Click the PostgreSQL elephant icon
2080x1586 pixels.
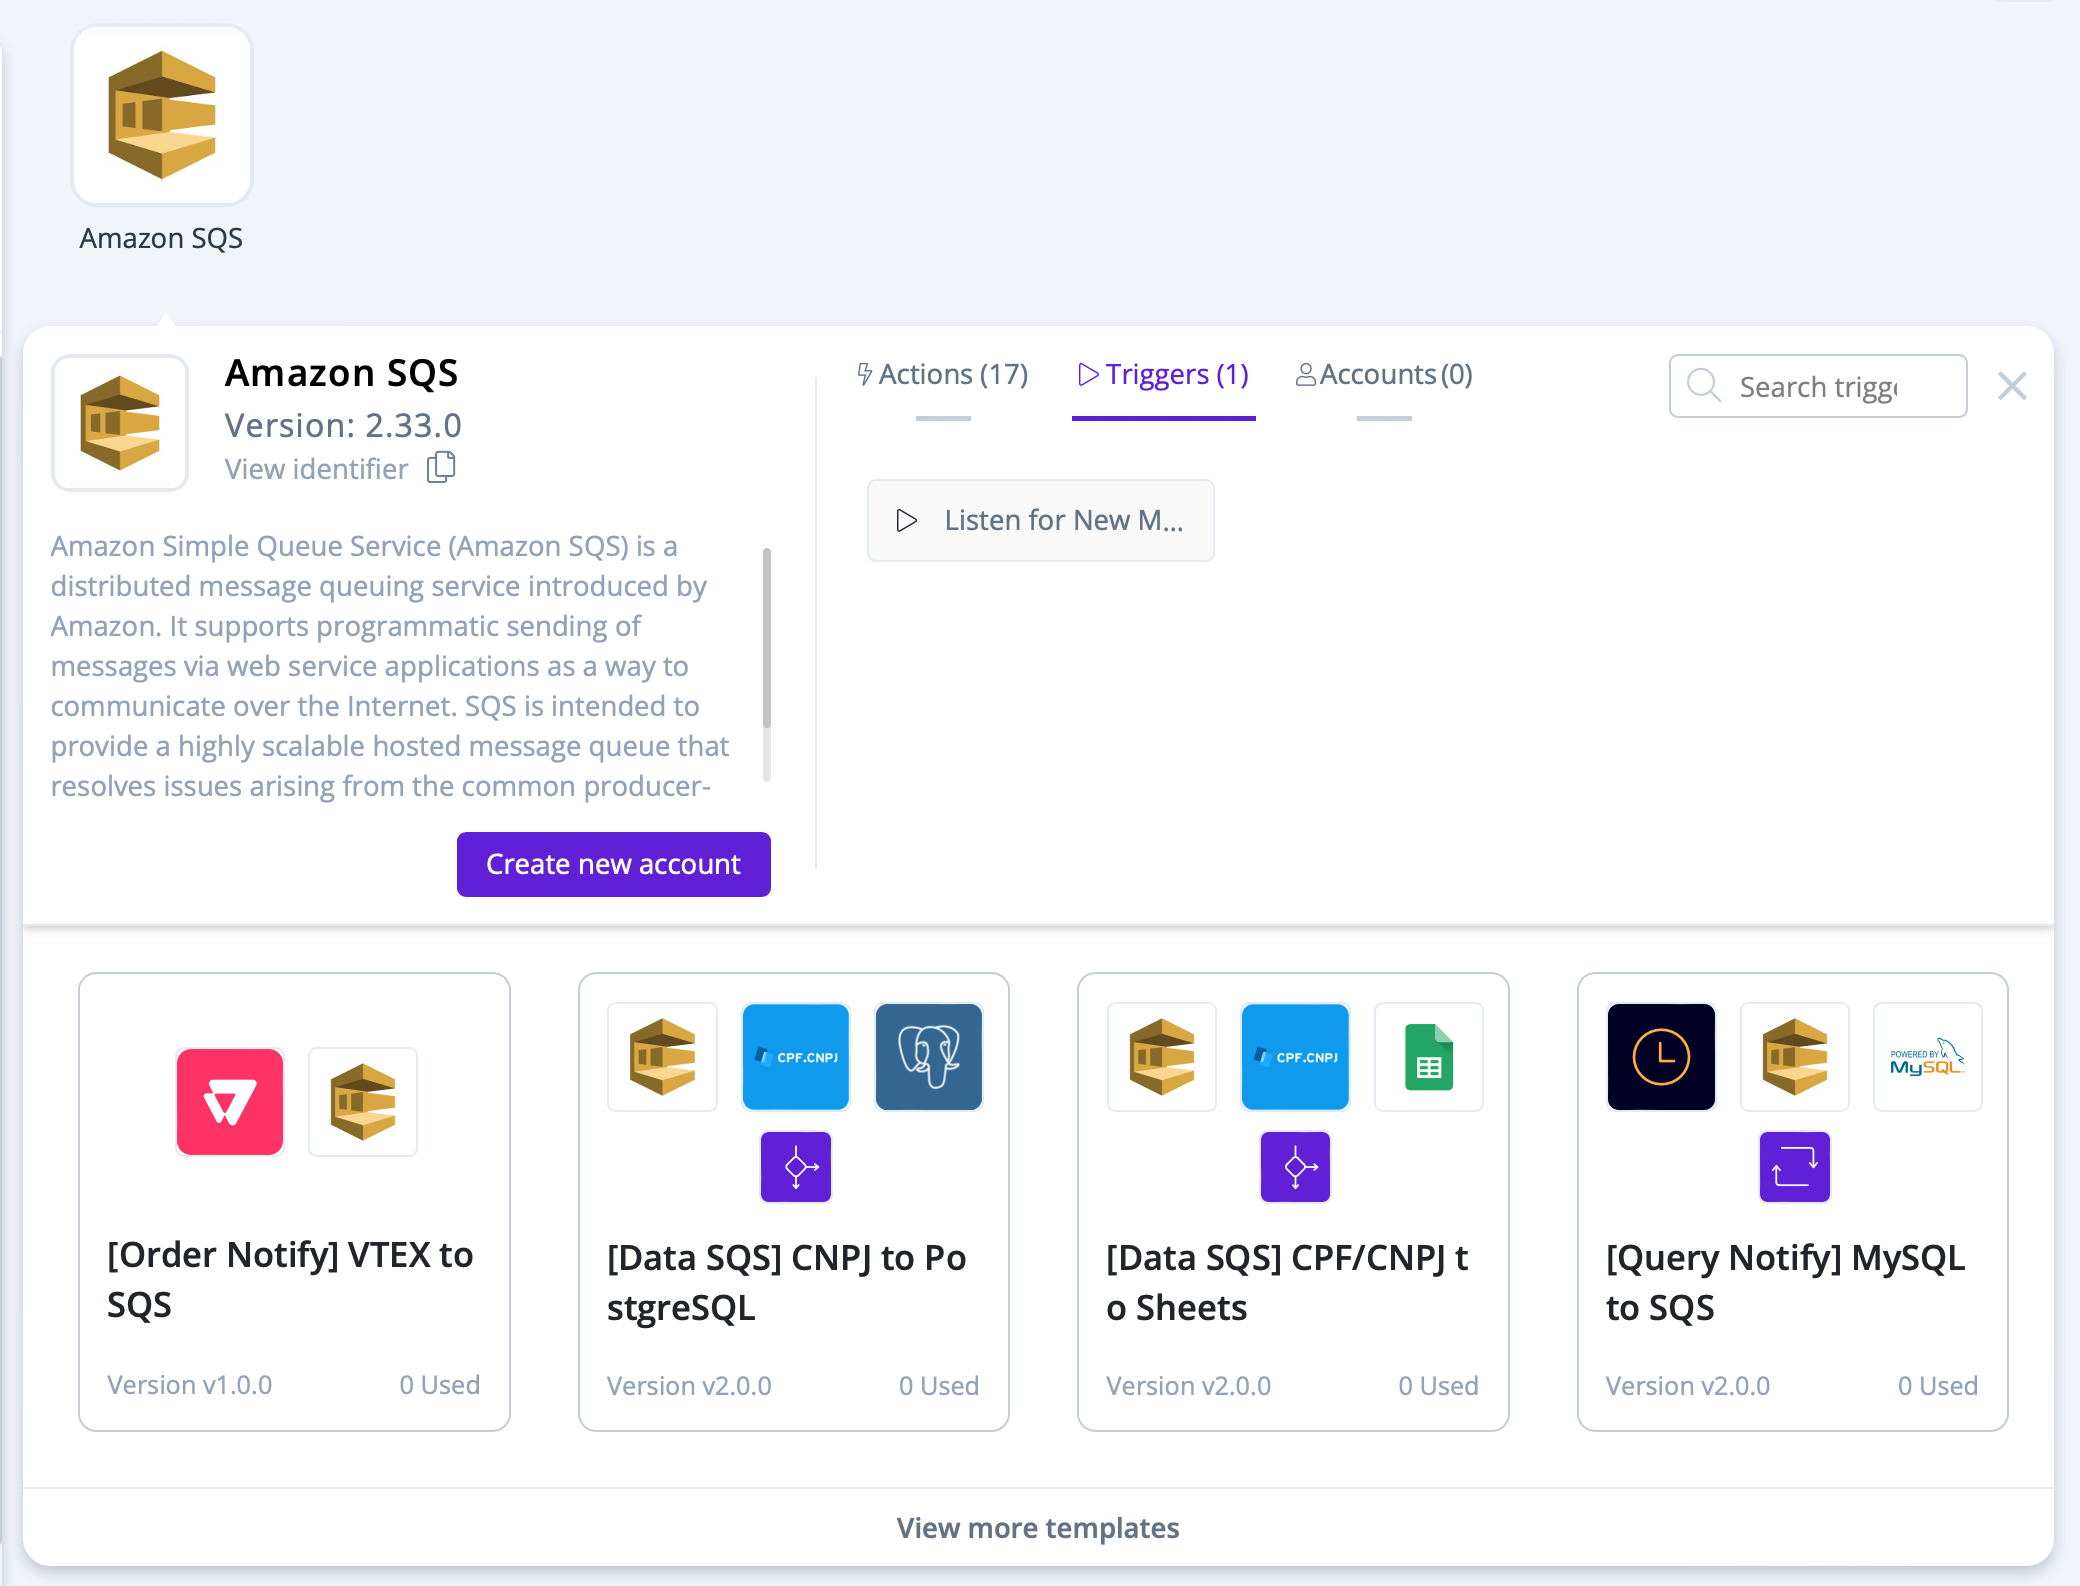pos(928,1056)
